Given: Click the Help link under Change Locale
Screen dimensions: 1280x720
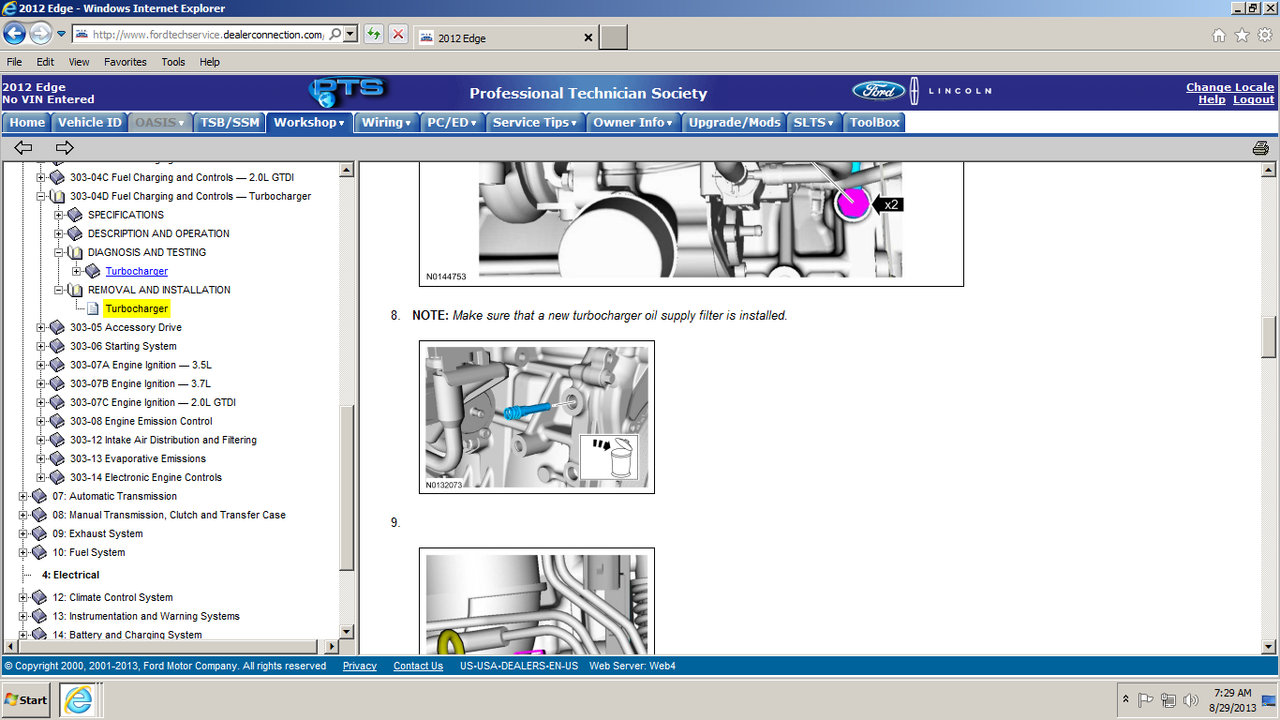Looking at the screenshot, I should pyautogui.click(x=1212, y=100).
